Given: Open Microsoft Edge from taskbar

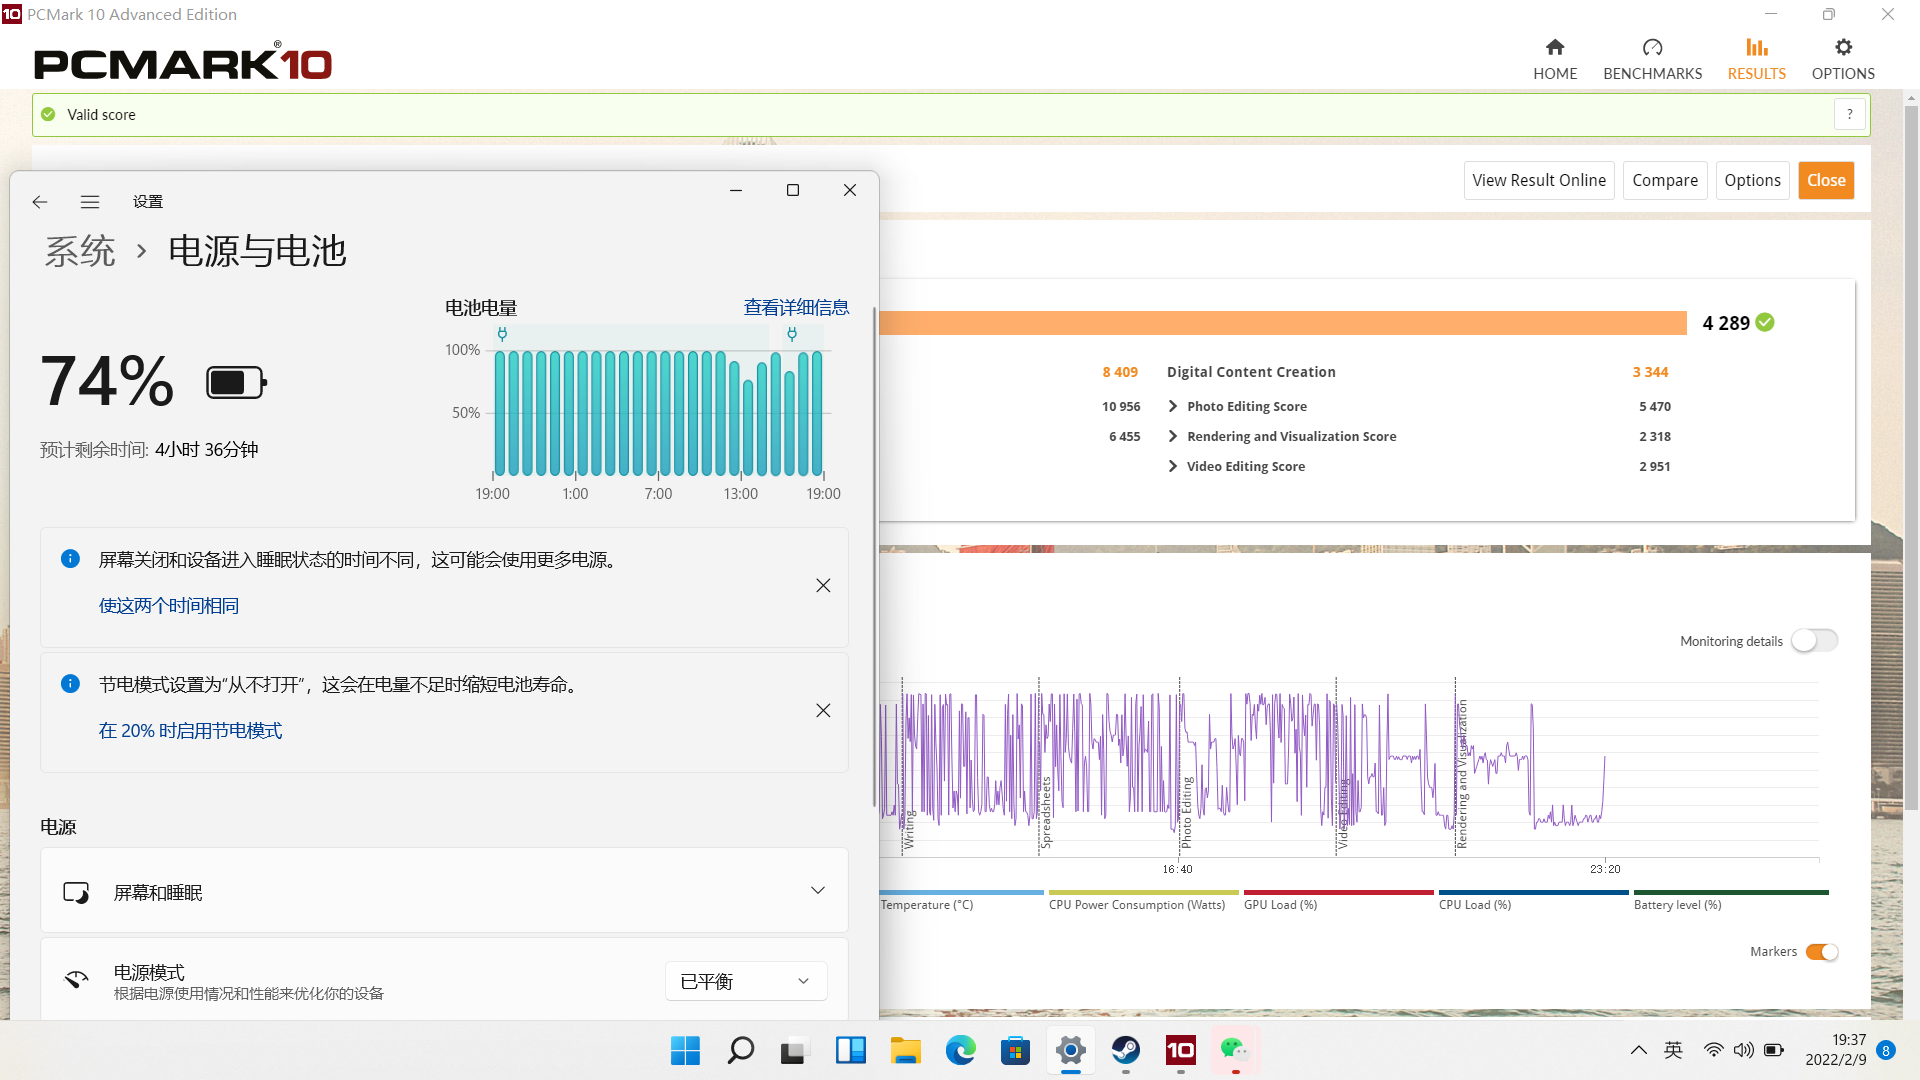Looking at the screenshot, I should coord(960,1050).
